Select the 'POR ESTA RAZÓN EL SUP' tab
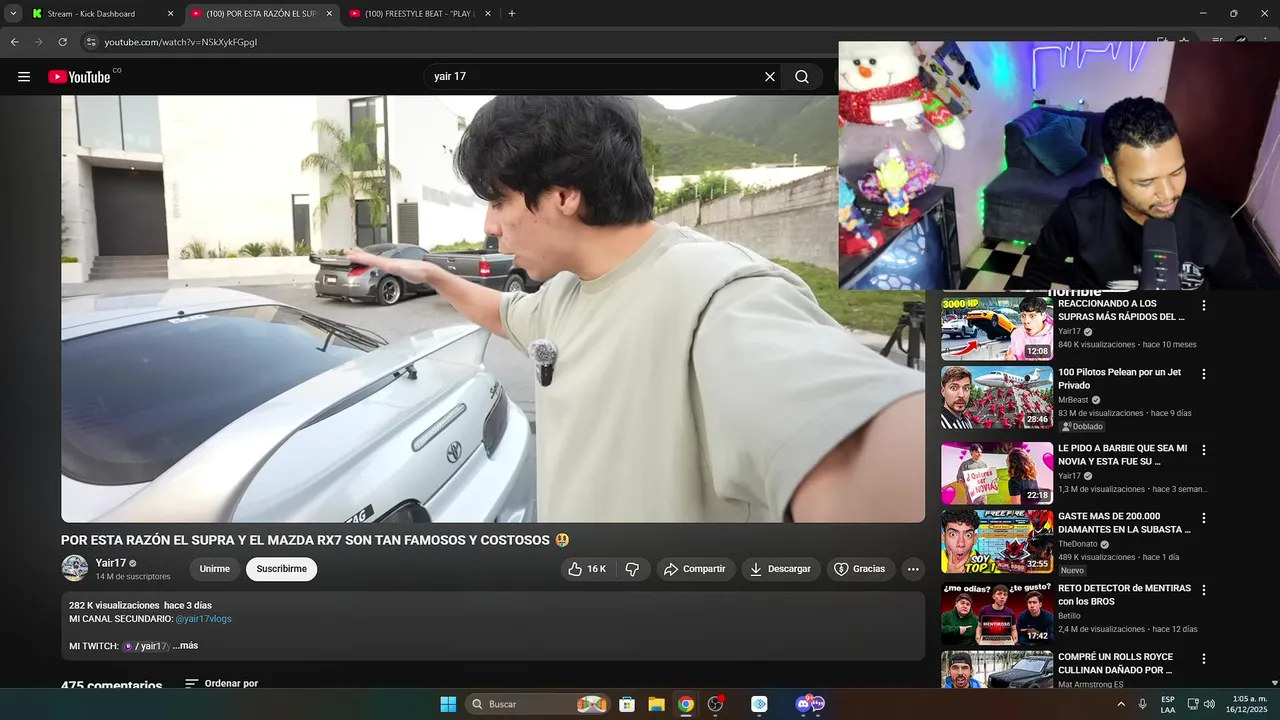This screenshot has width=1280, height=720. pyautogui.click(x=261, y=14)
